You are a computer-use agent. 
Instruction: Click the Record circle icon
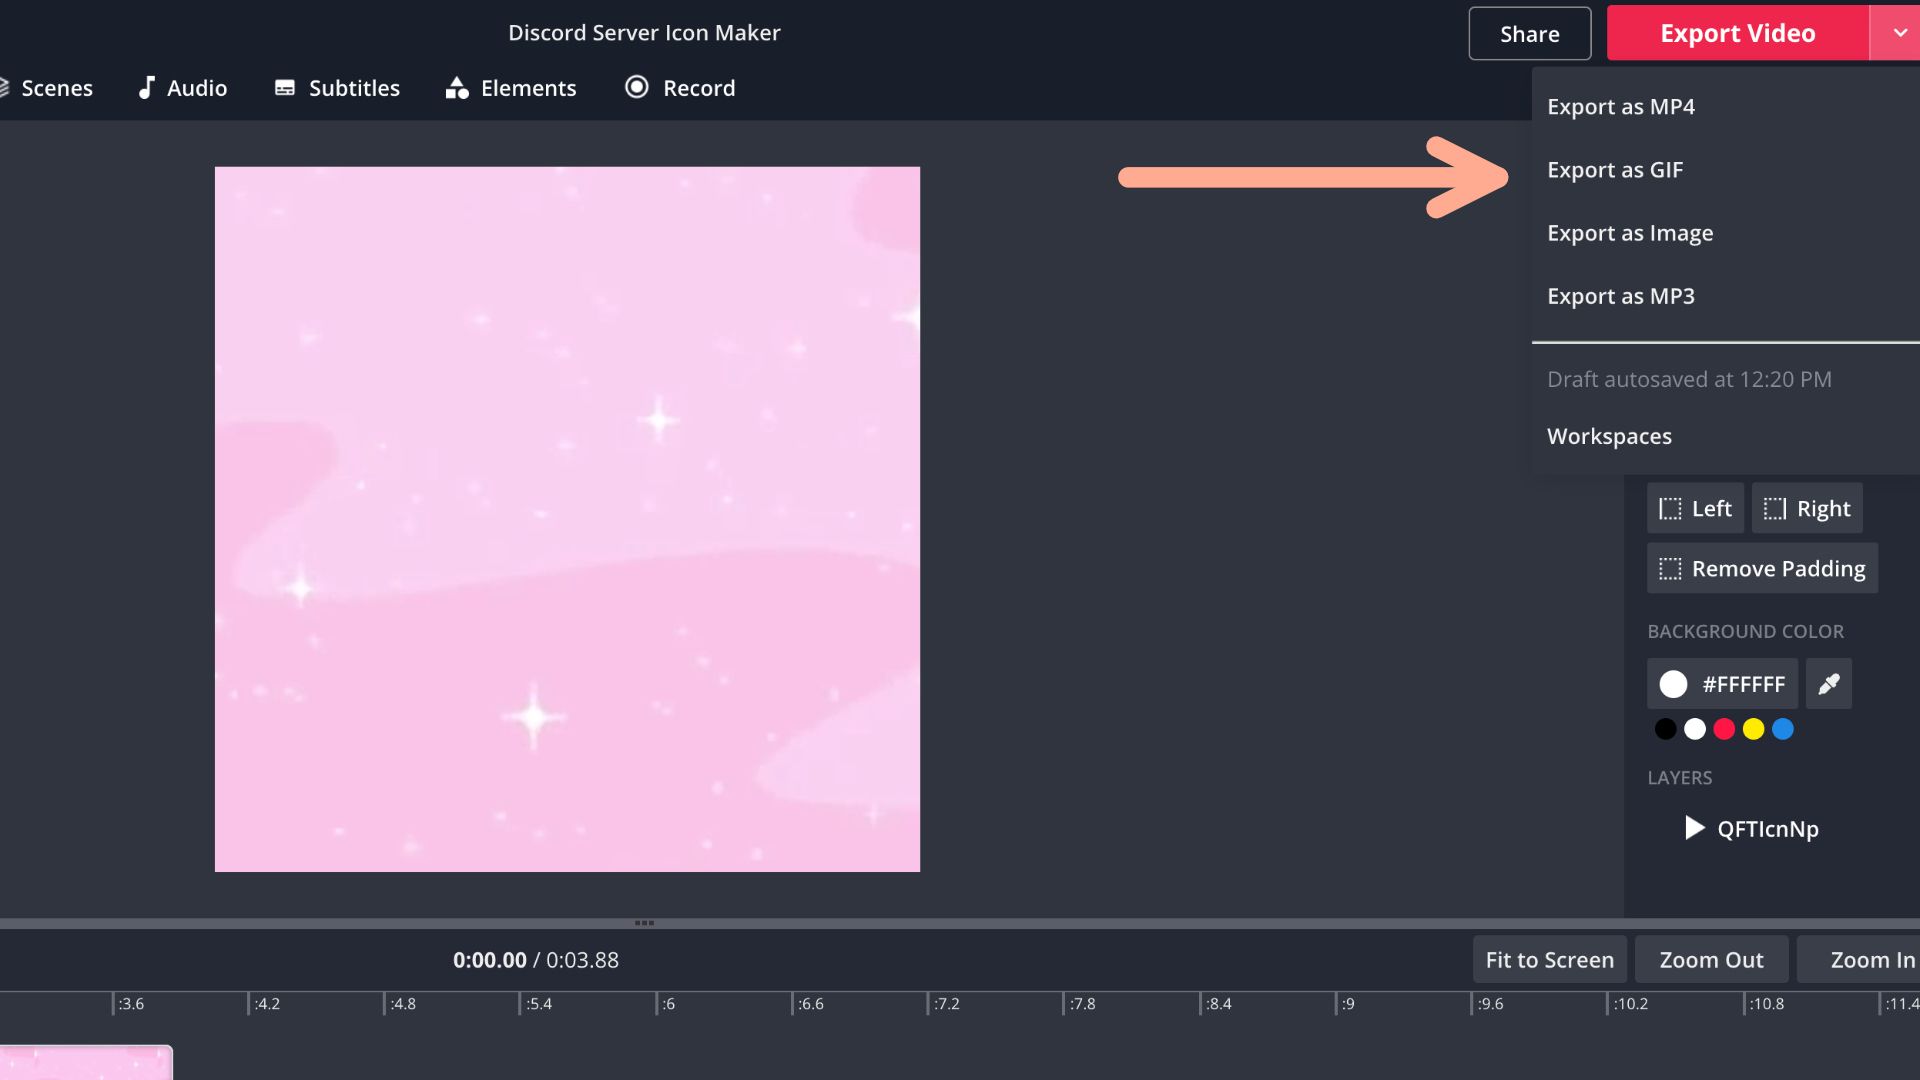click(637, 87)
